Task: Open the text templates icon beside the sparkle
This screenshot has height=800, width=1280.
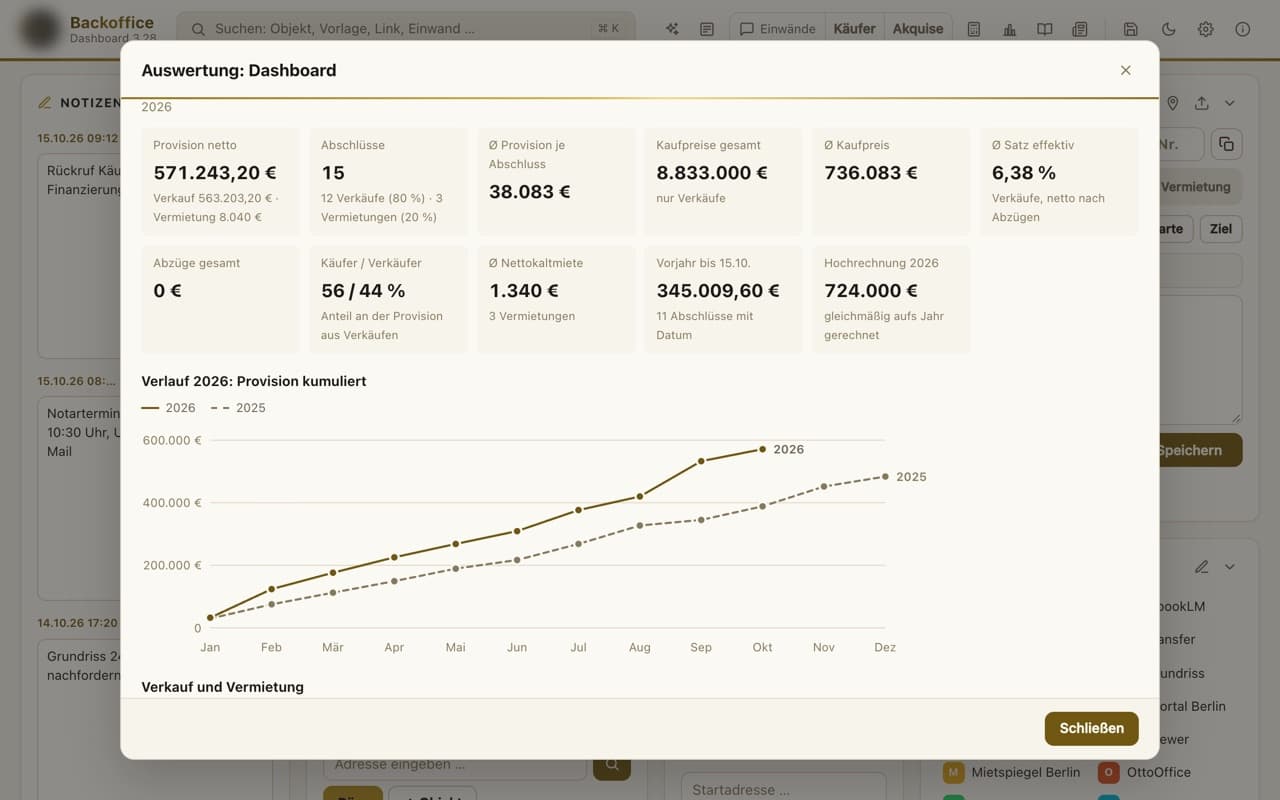Action: pyautogui.click(x=707, y=29)
